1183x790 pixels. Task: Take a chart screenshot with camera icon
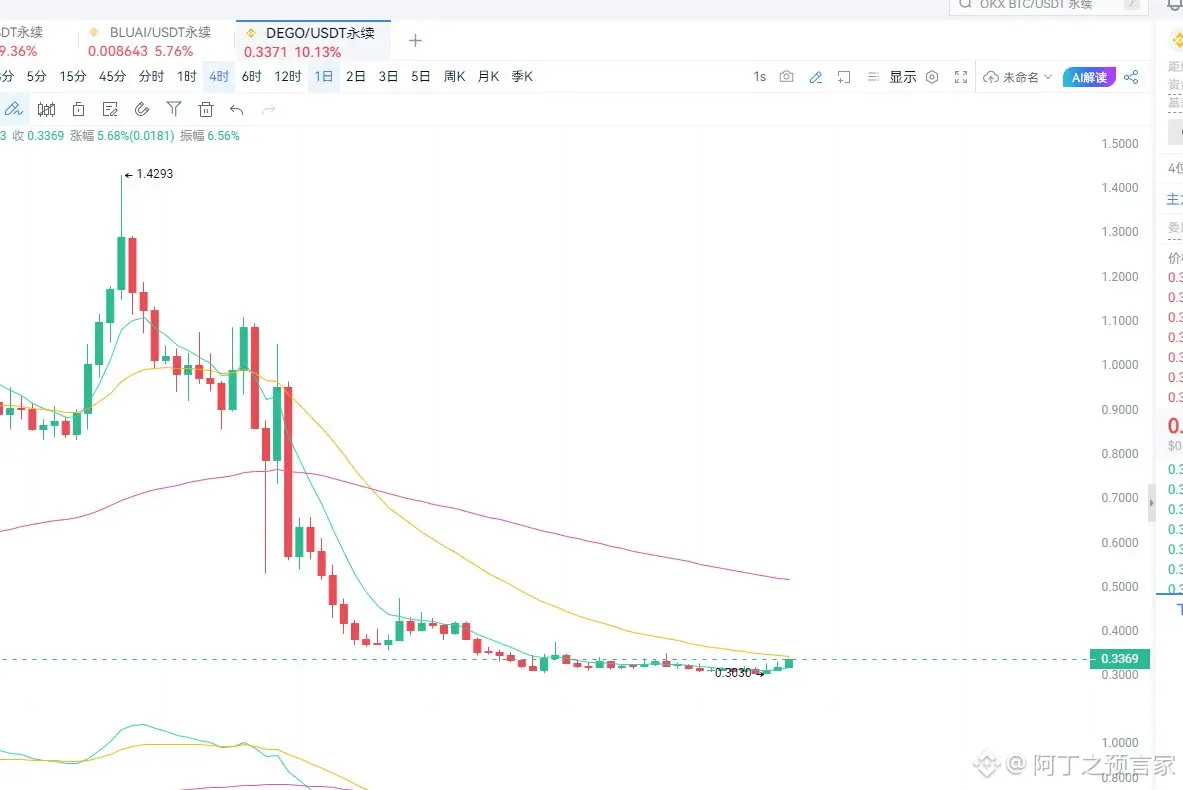(x=786, y=77)
